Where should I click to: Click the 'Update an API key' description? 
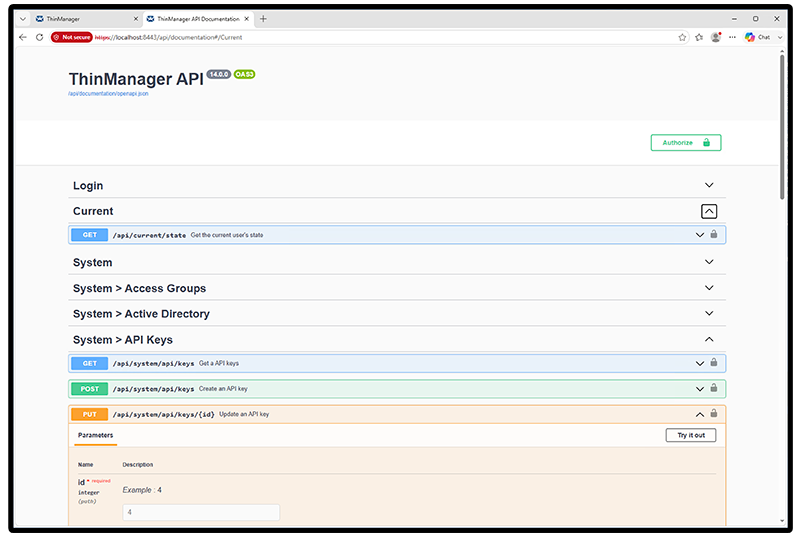pyautogui.click(x=244, y=414)
